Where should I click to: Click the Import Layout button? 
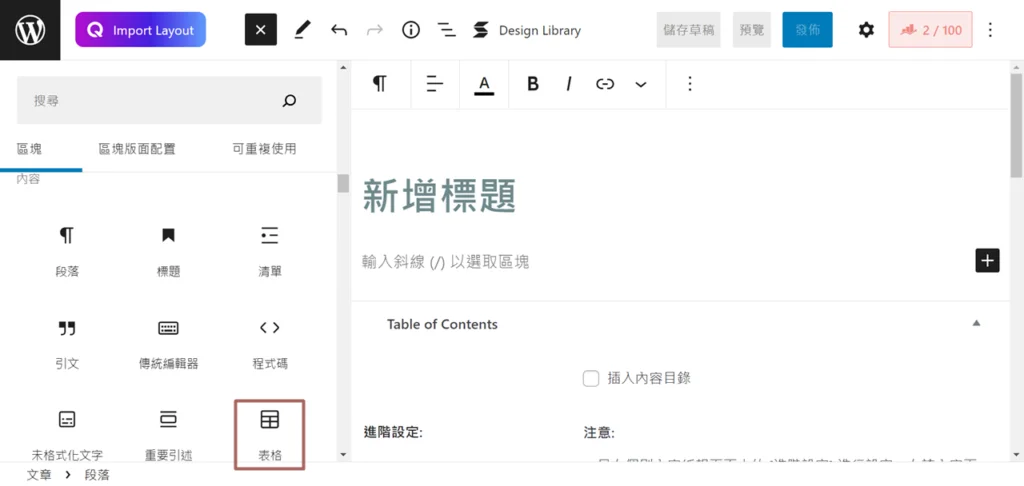(x=140, y=30)
